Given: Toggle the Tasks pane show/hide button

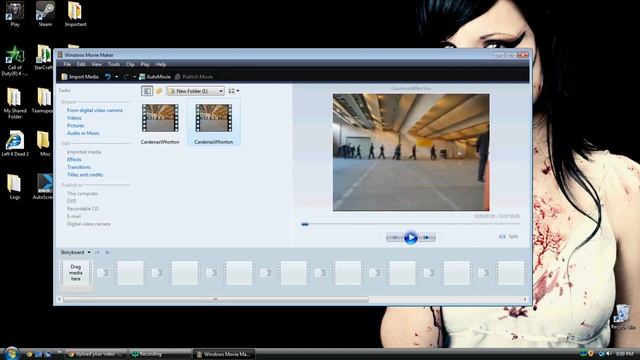Looking at the screenshot, I should (147, 91).
